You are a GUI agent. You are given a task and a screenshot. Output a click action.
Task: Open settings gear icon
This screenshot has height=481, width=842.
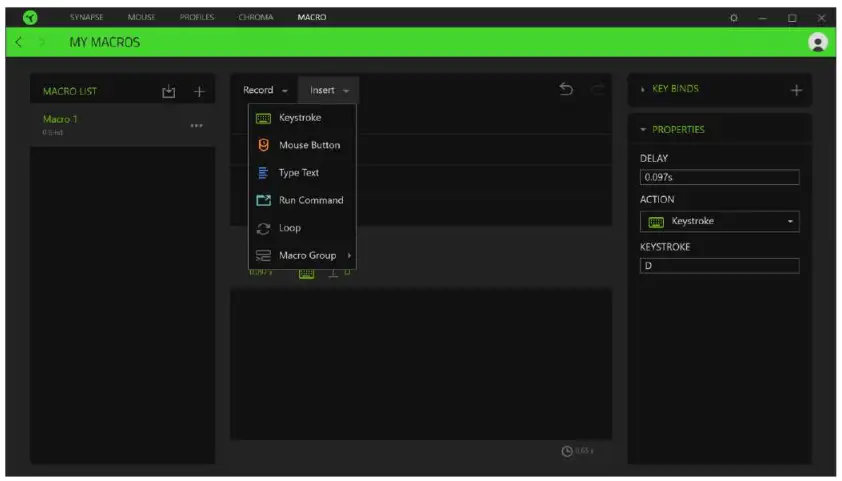734,18
